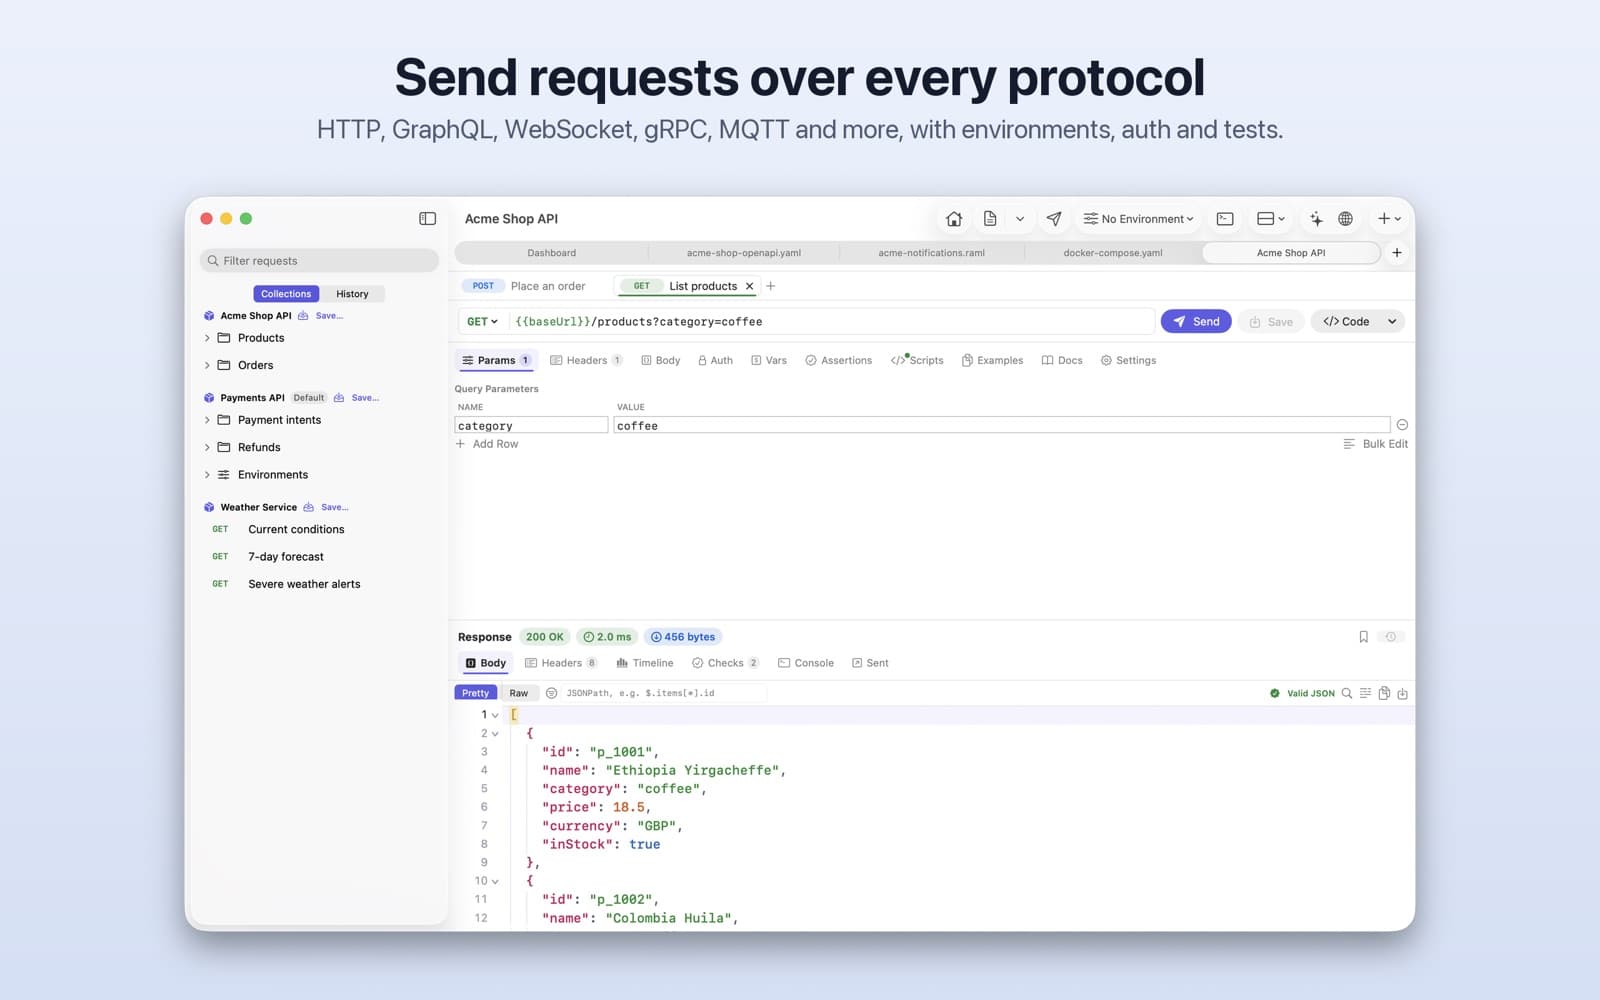This screenshot has width=1600, height=1000.
Task: Expand the Payment intents folder
Action: (x=207, y=420)
